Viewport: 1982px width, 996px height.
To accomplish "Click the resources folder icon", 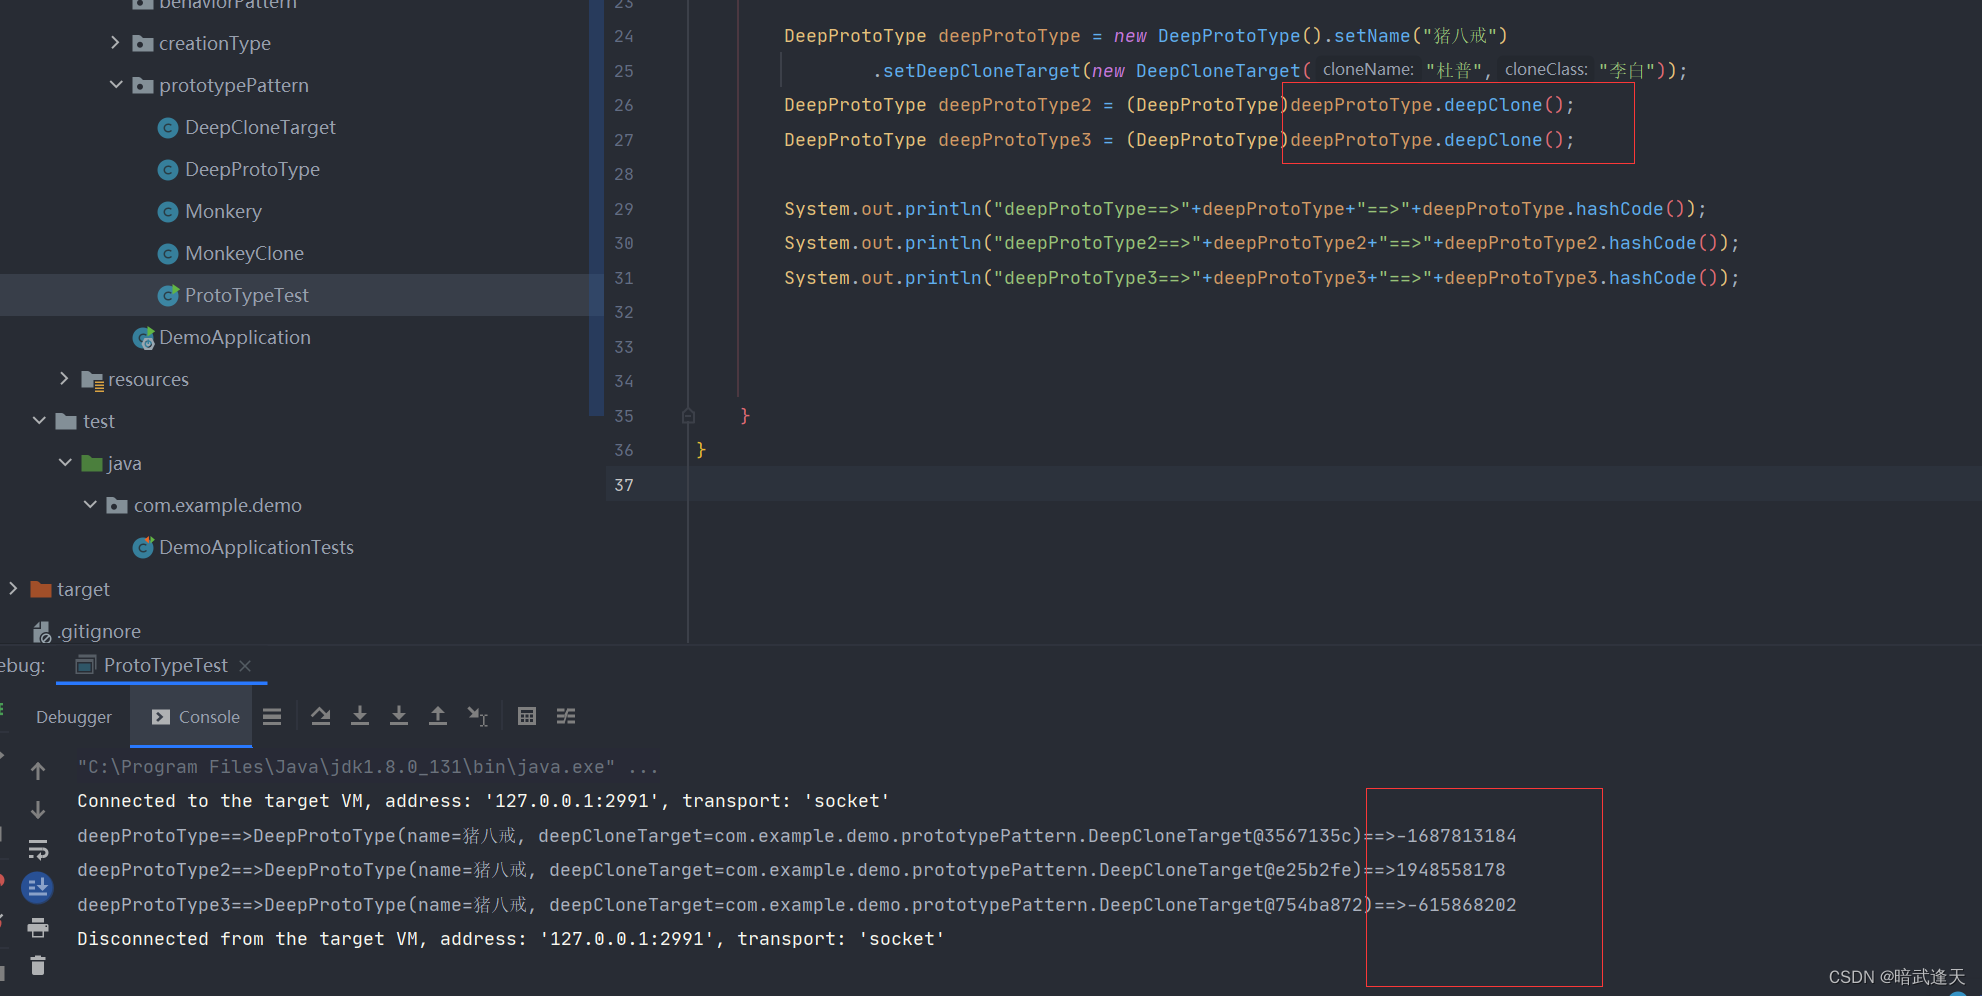I will point(92,380).
